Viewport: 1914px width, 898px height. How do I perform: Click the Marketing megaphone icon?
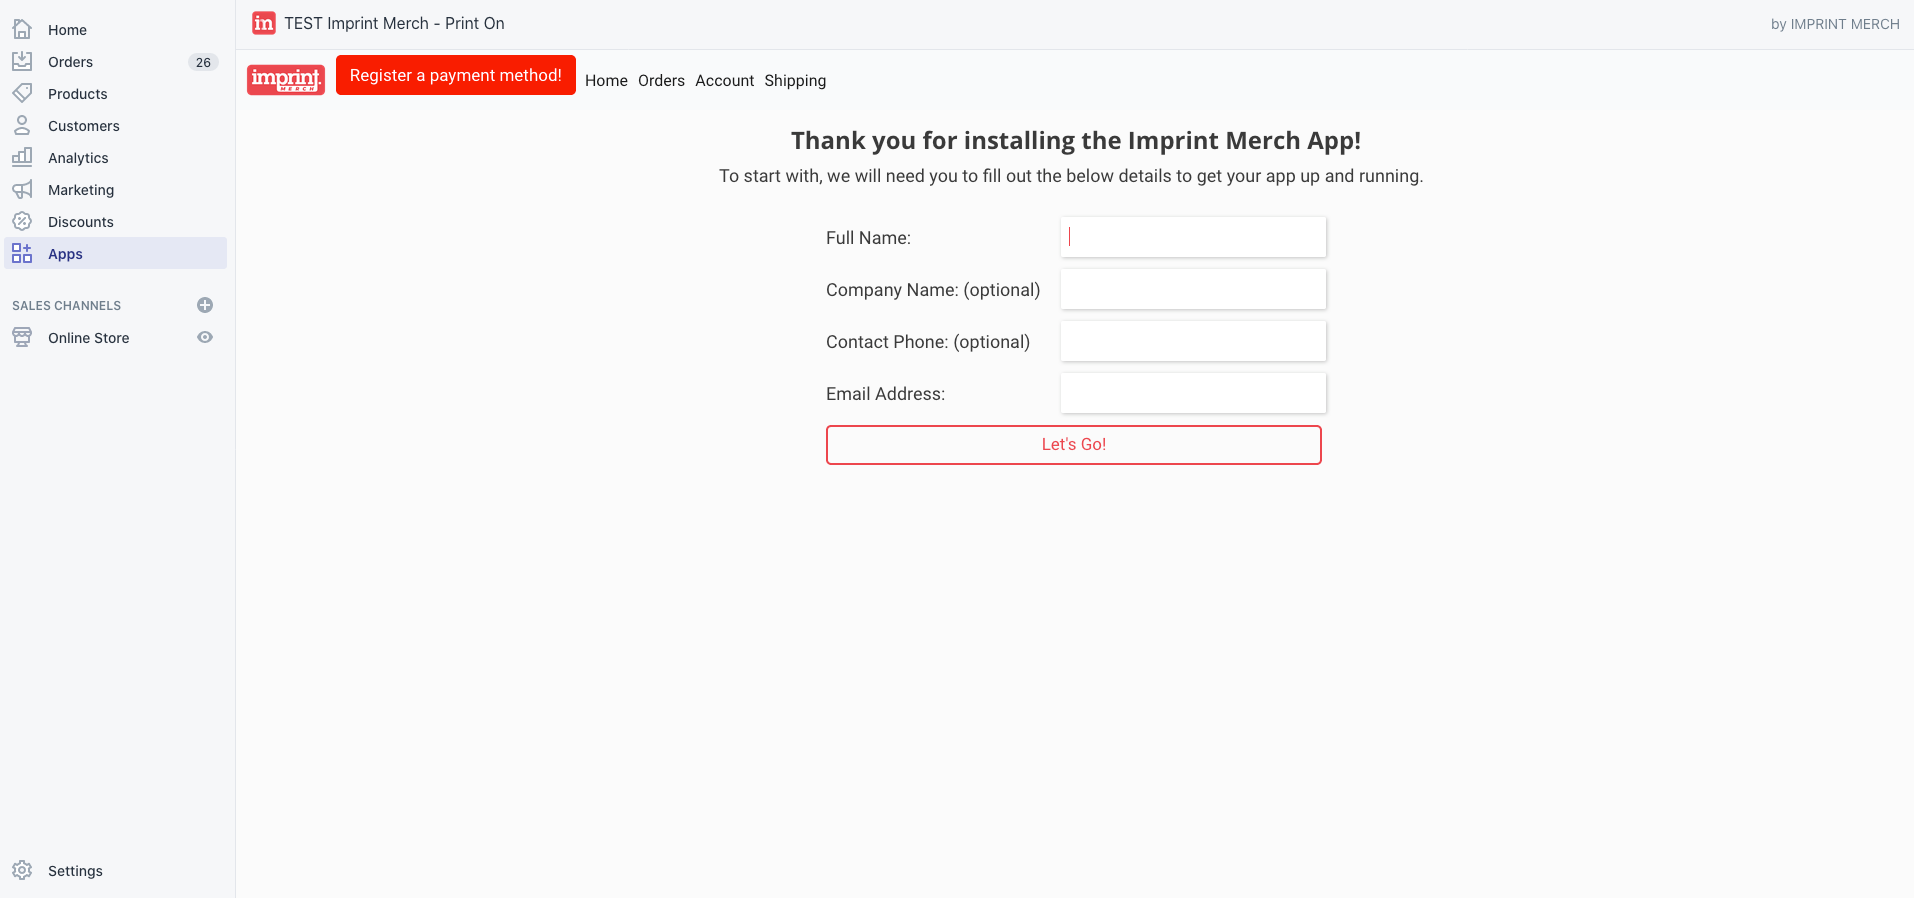tap(22, 190)
